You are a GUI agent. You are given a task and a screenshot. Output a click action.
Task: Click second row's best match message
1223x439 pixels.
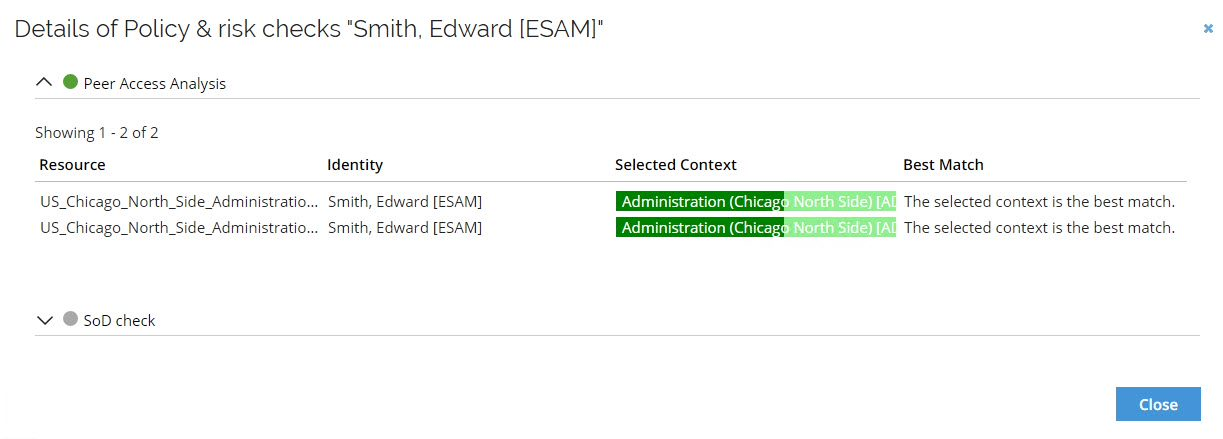(1039, 227)
